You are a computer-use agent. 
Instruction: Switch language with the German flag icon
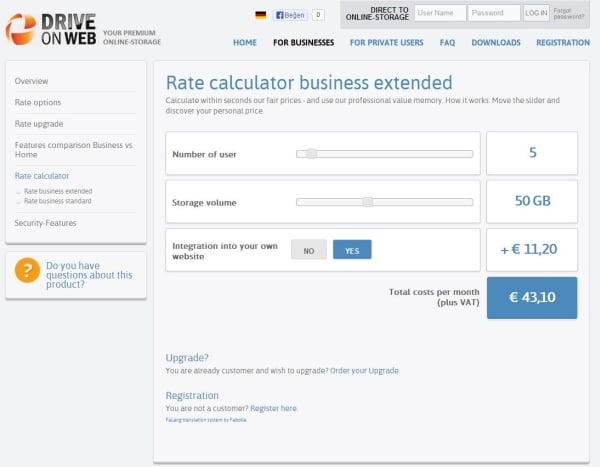(x=261, y=15)
